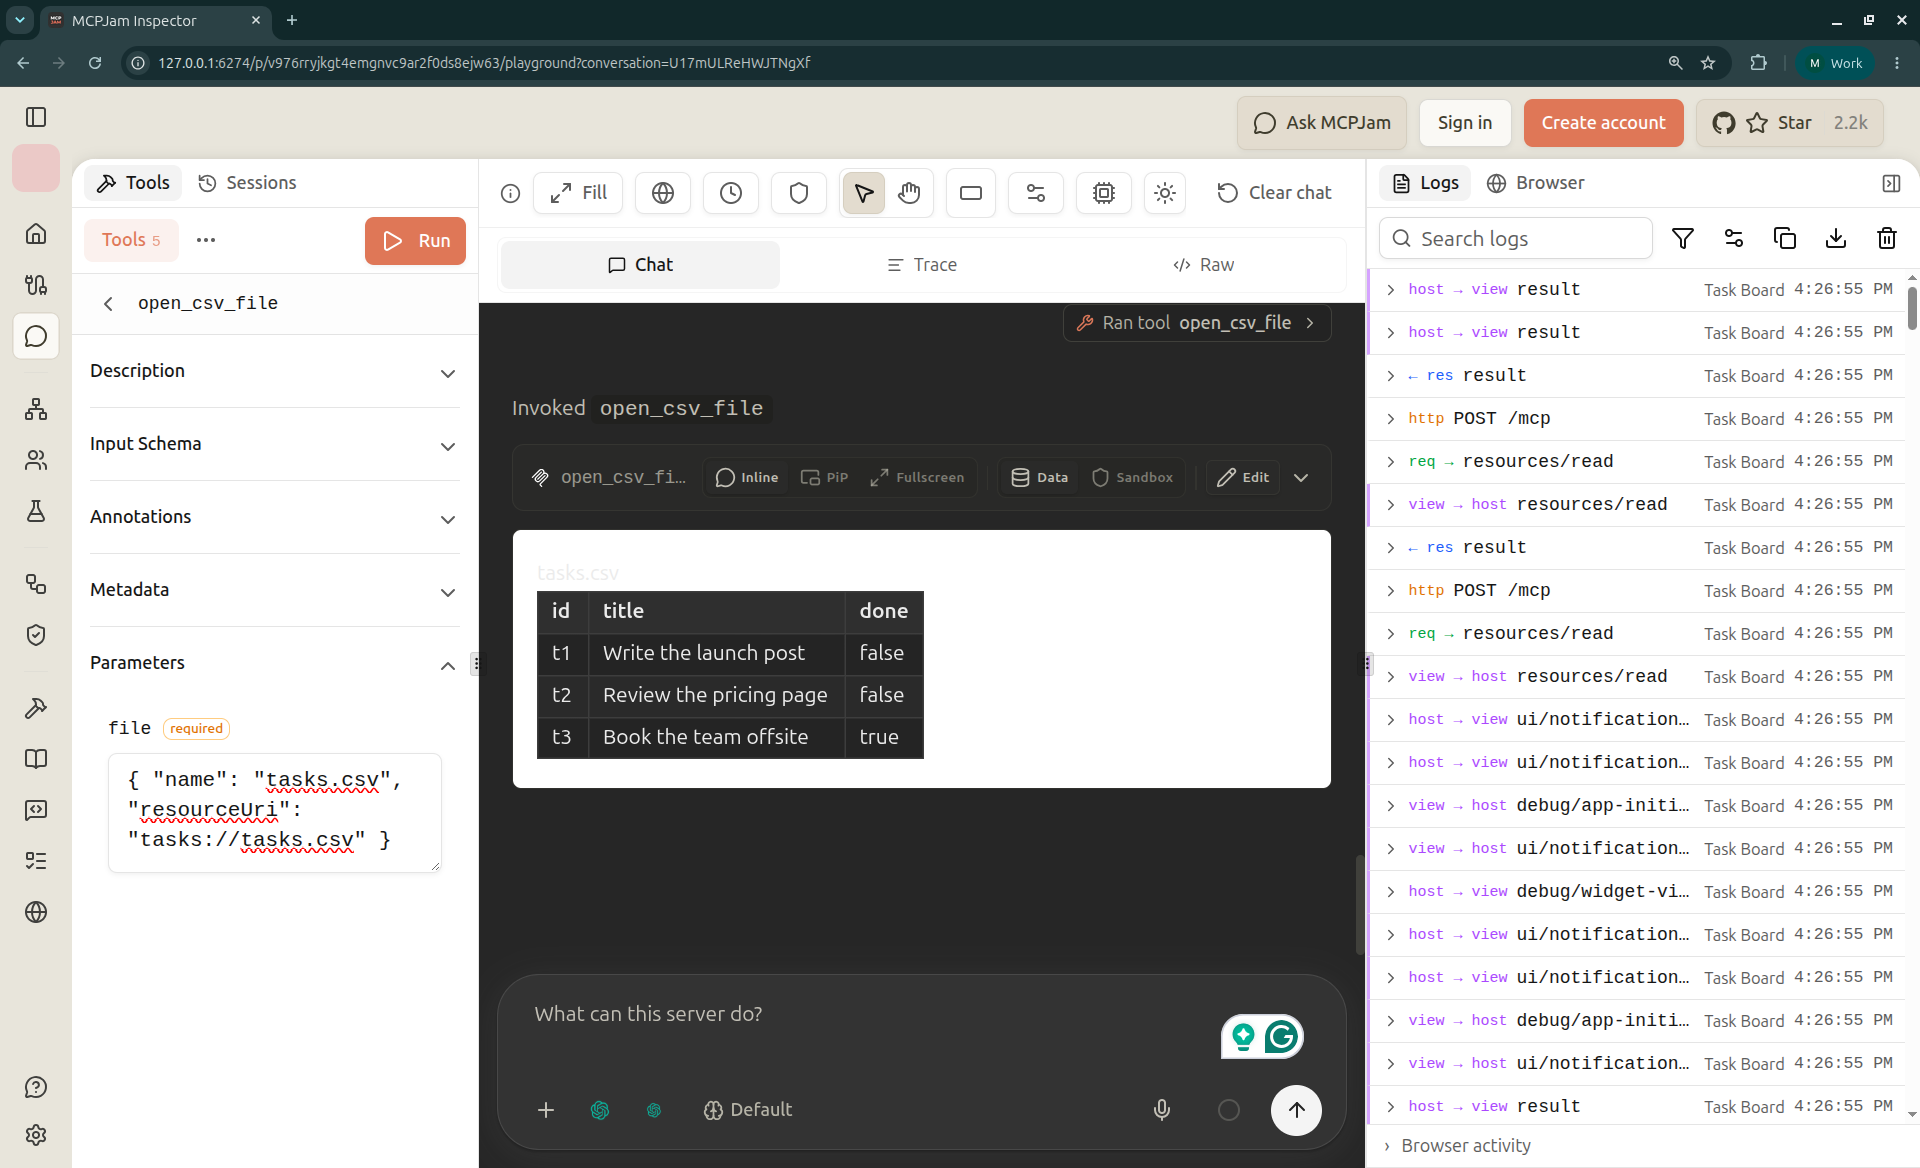Click the Search logs field

tap(1515, 238)
